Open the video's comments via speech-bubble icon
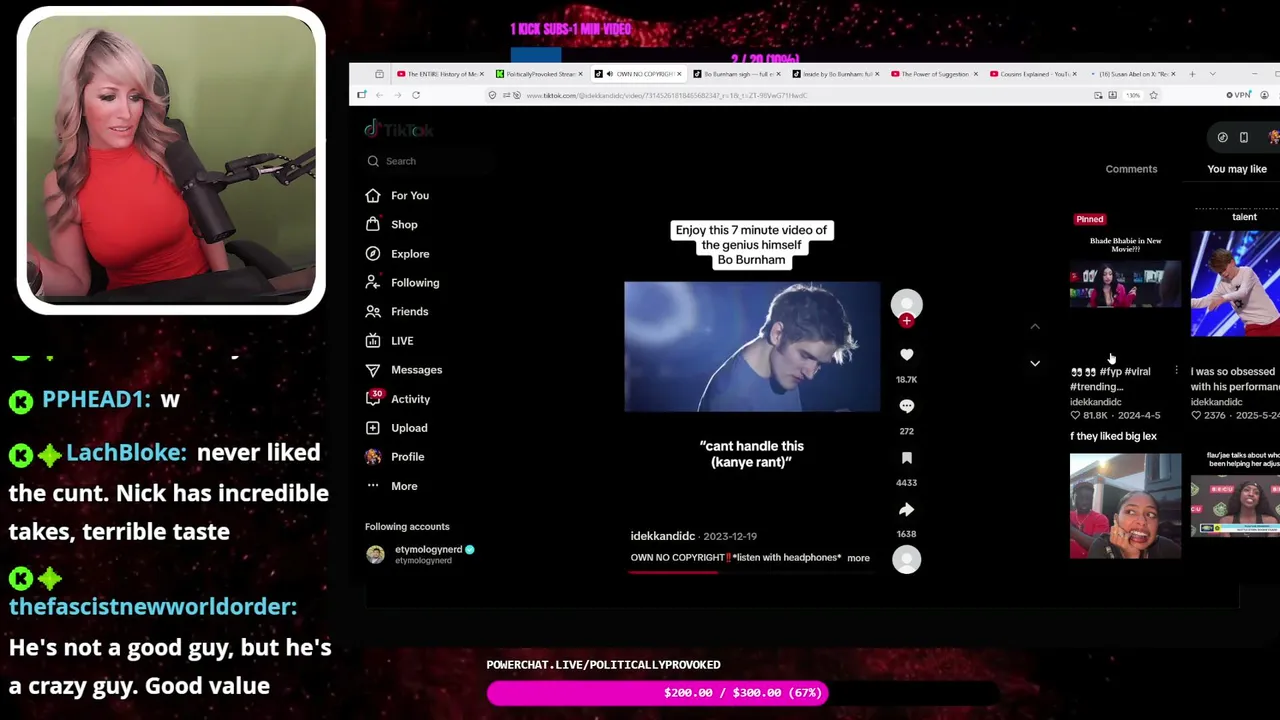Image resolution: width=1280 pixels, height=720 pixels. tap(906, 406)
